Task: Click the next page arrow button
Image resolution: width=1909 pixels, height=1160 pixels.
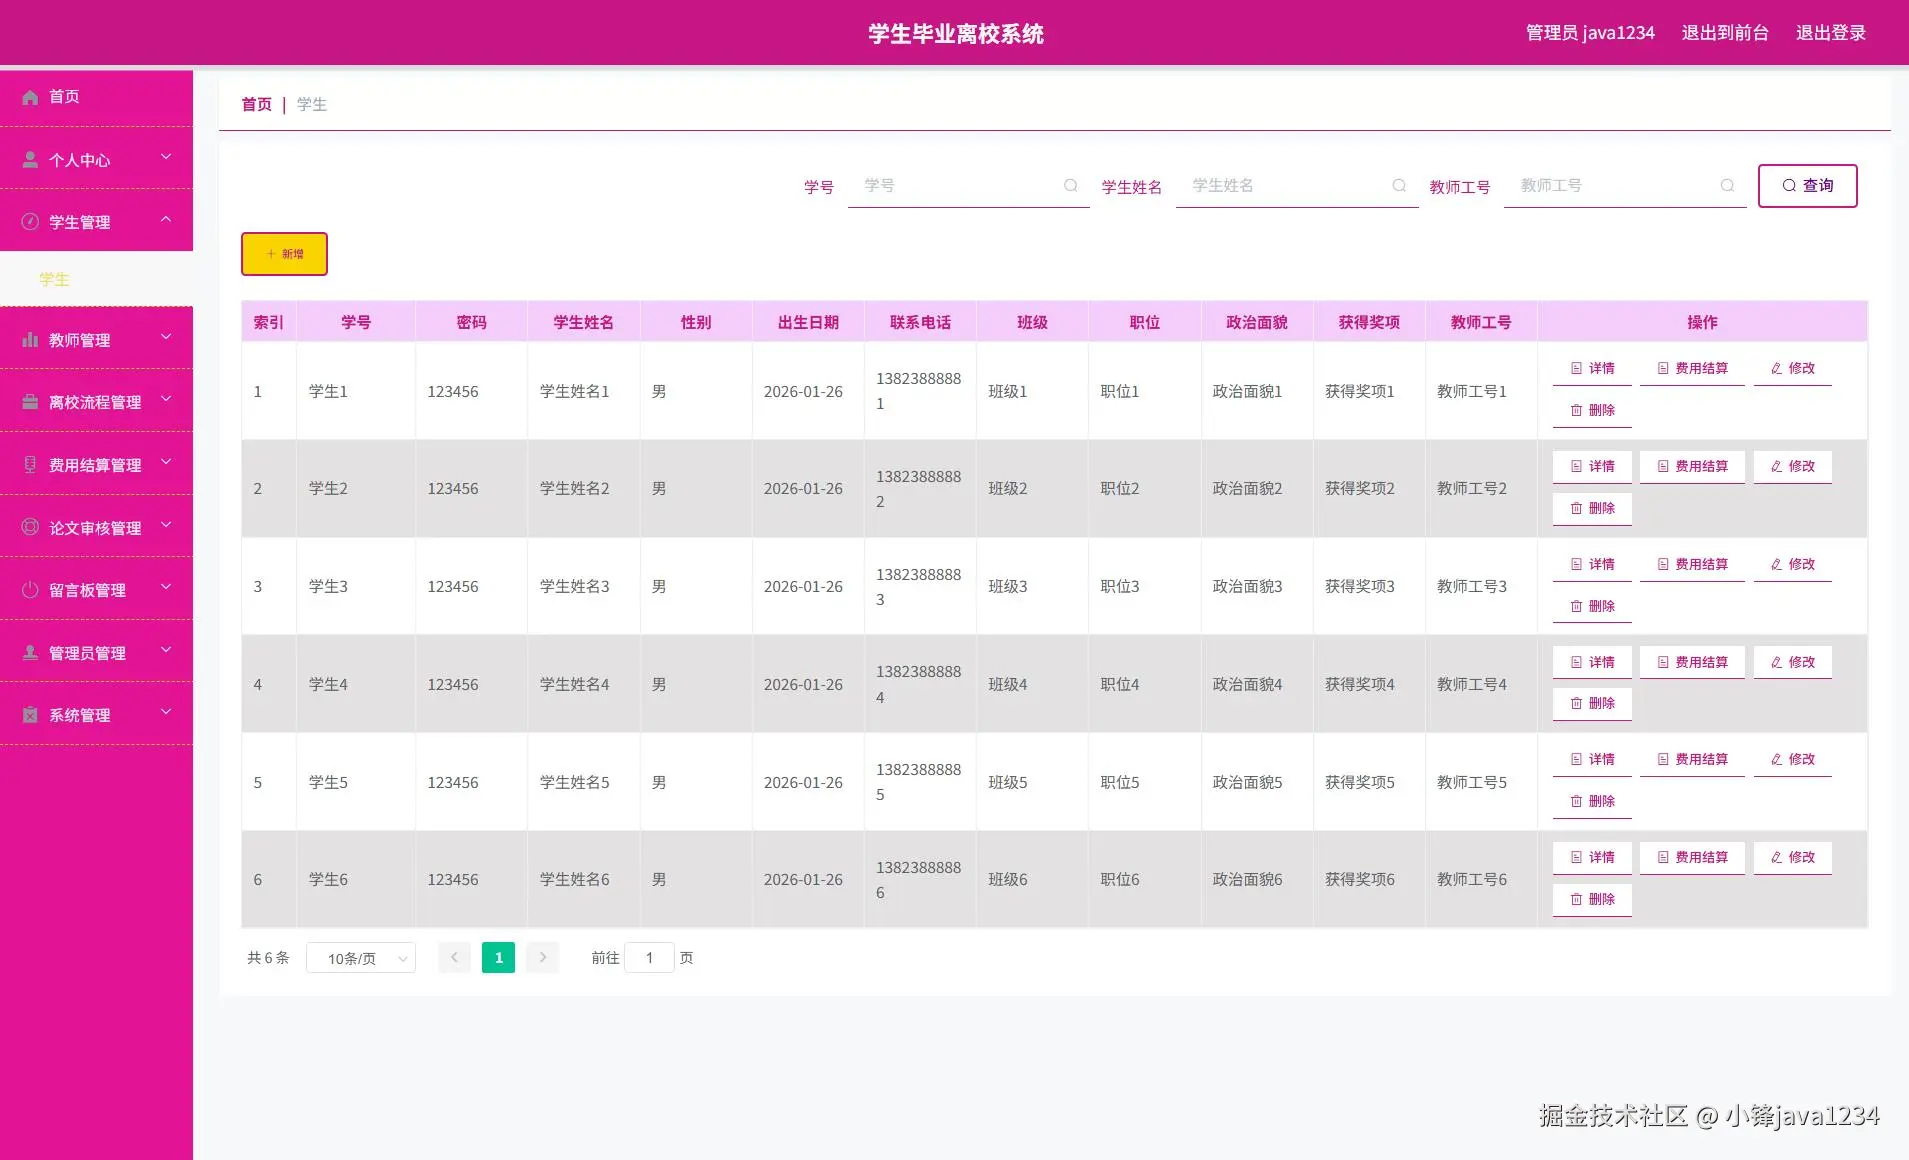Action: [x=543, y=958]
